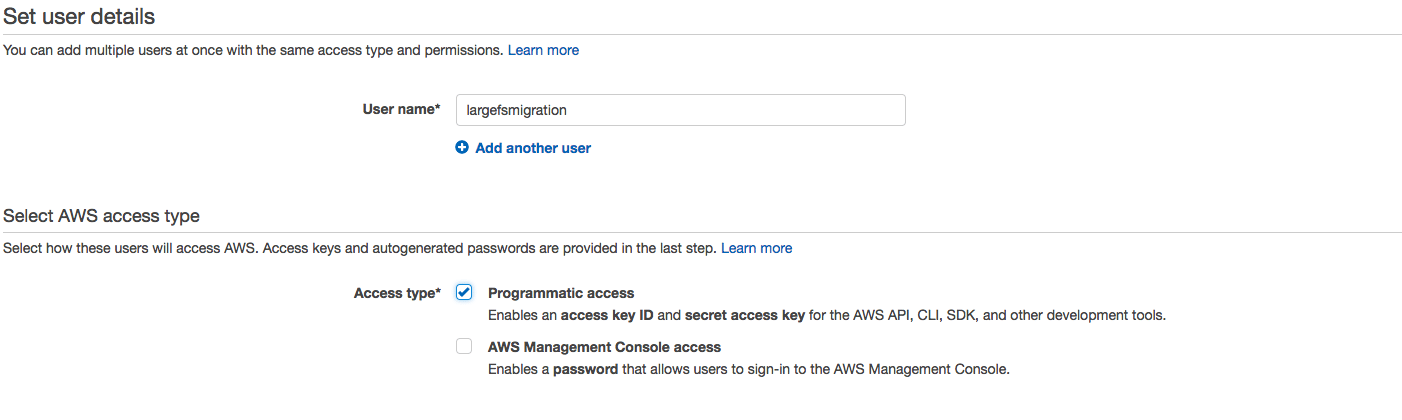Click the plus icon beside Add another user
The height and width of the screenshot is (420, 1402).
462,148
